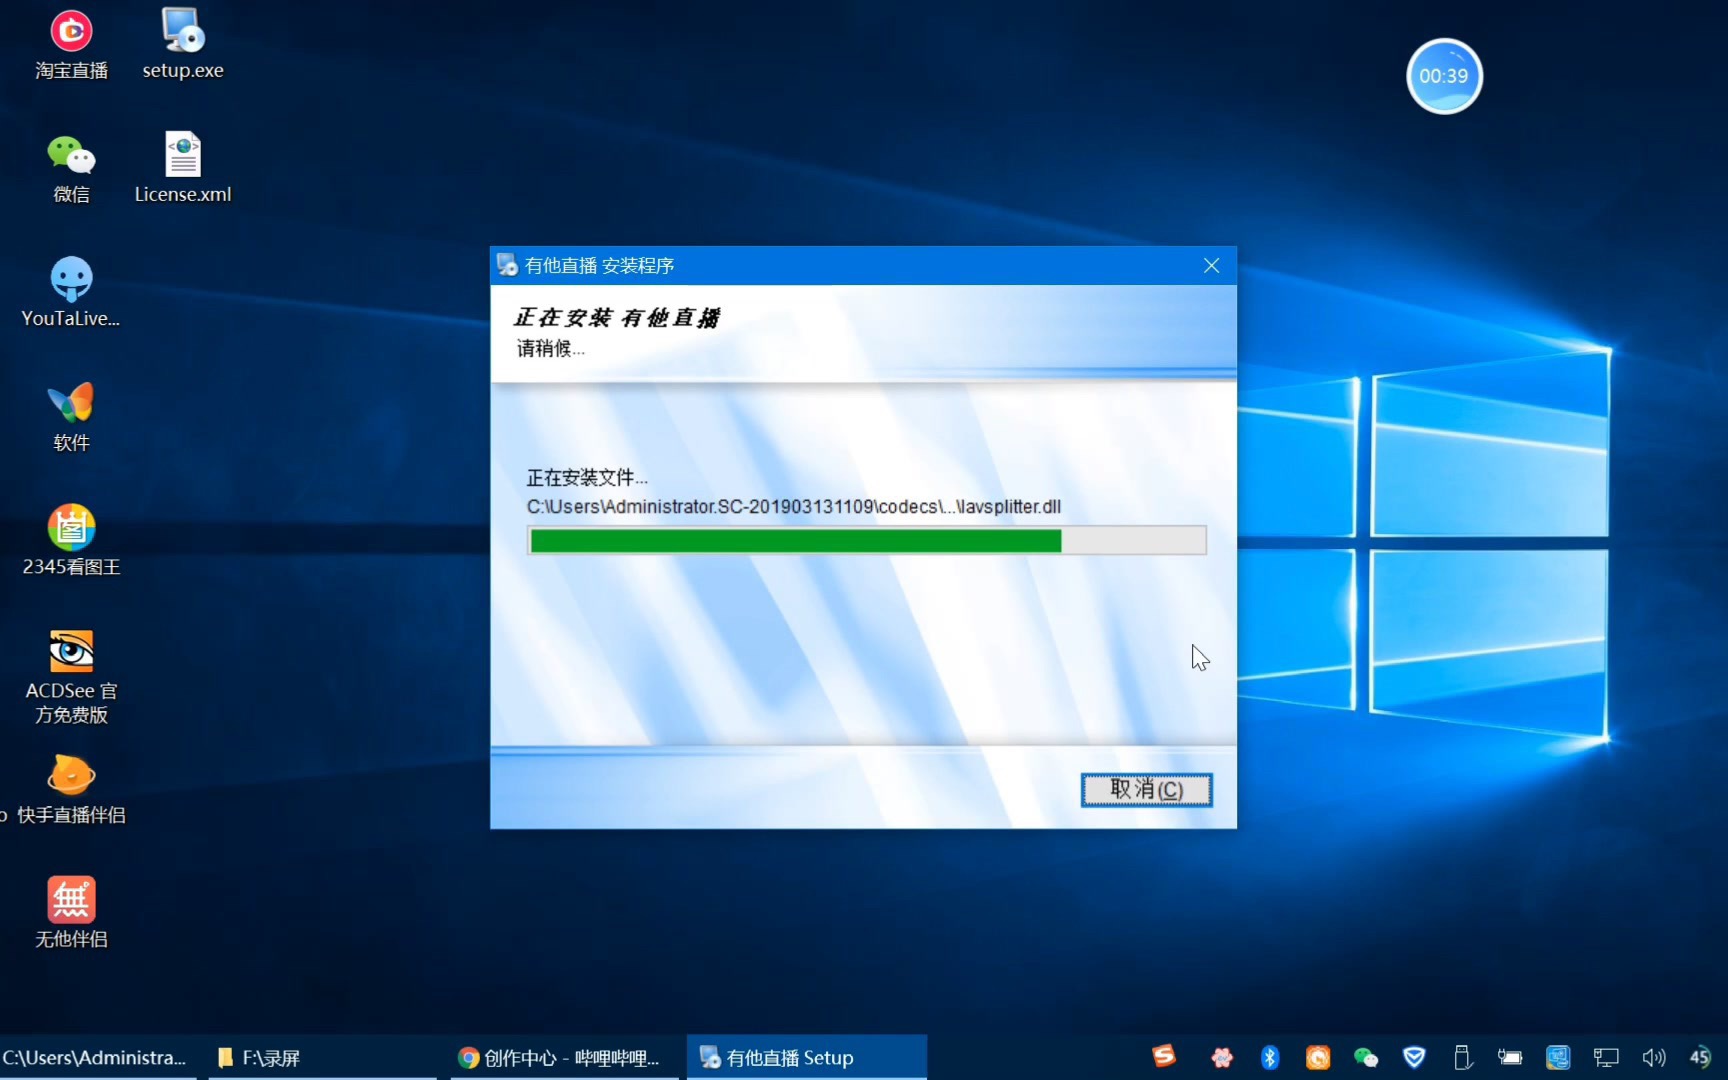This screenshot has height=1080, width=1728.
Task: Click the orange clock tray icon
Action: tap(1318, 1057)
